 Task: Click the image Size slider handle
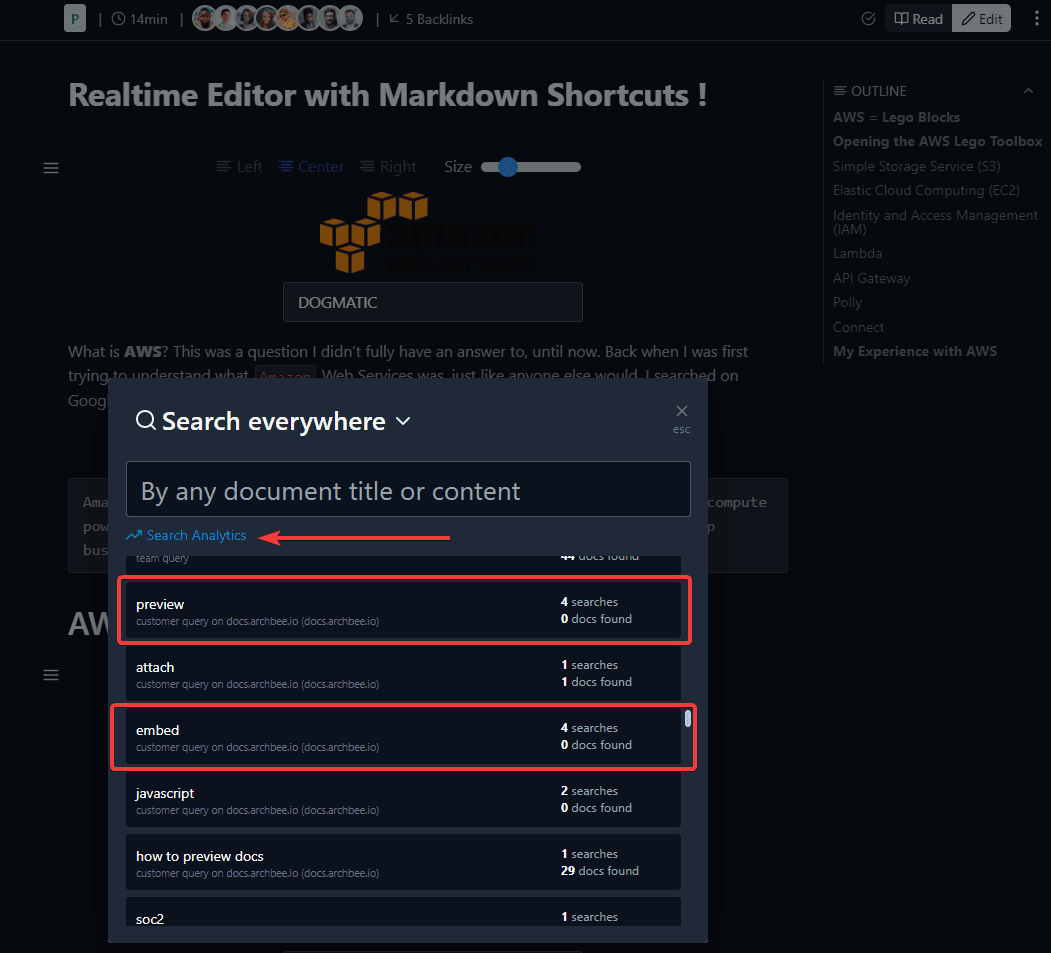[x=508, y=167]
